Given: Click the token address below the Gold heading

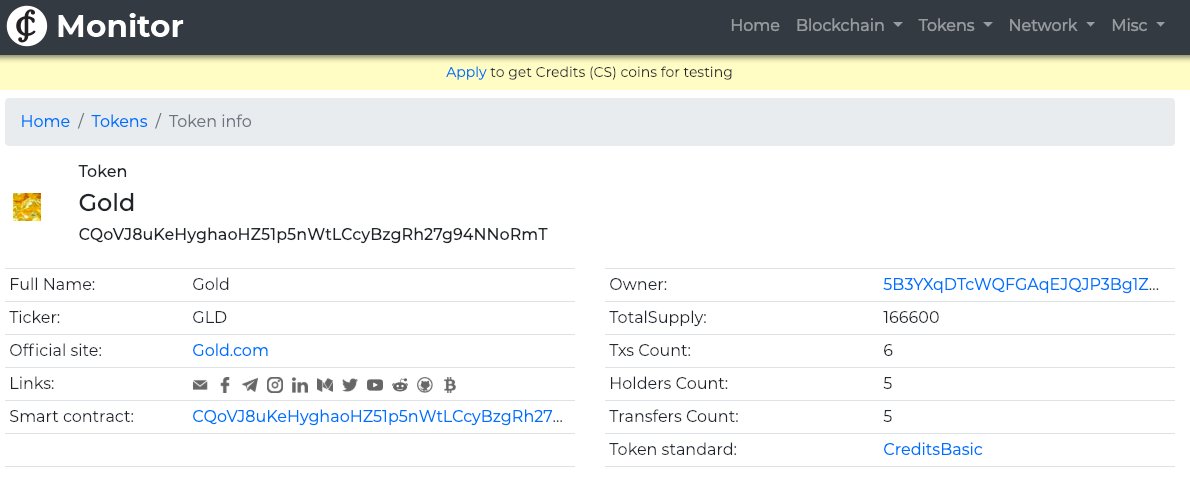Looking at the screenshot, I should (313, 234).
